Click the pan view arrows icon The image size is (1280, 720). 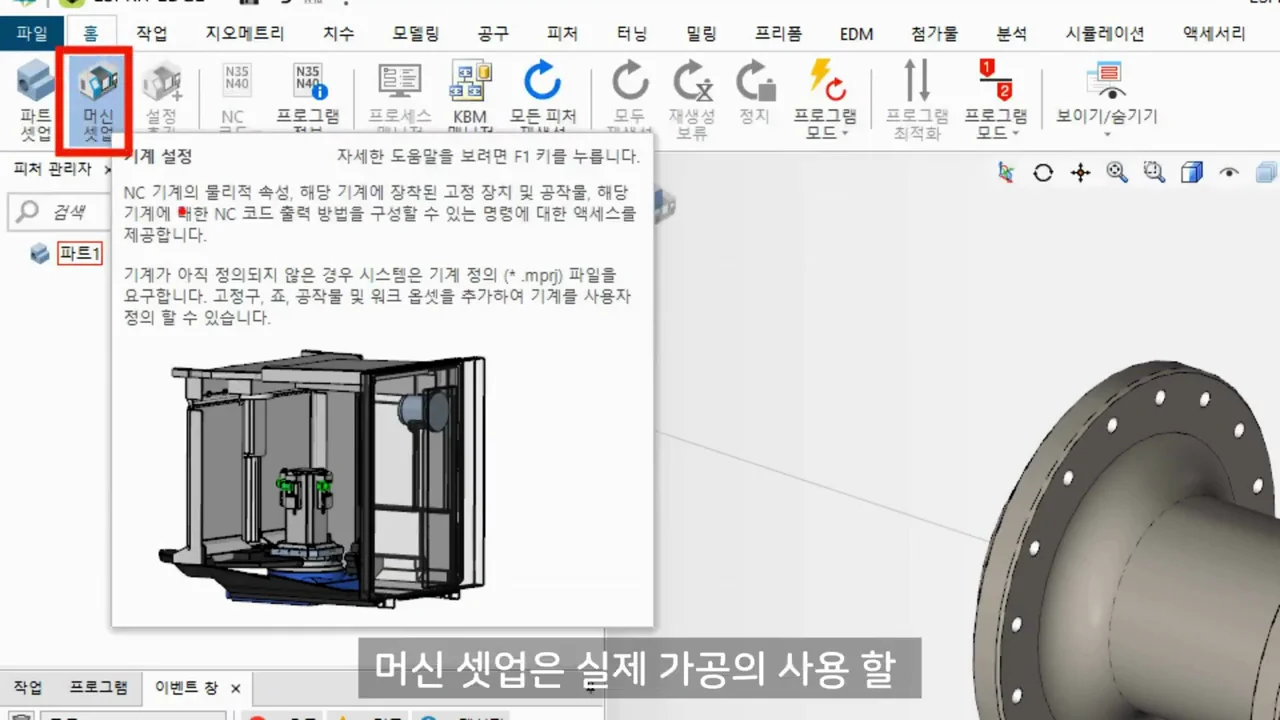click(1080, 172)
